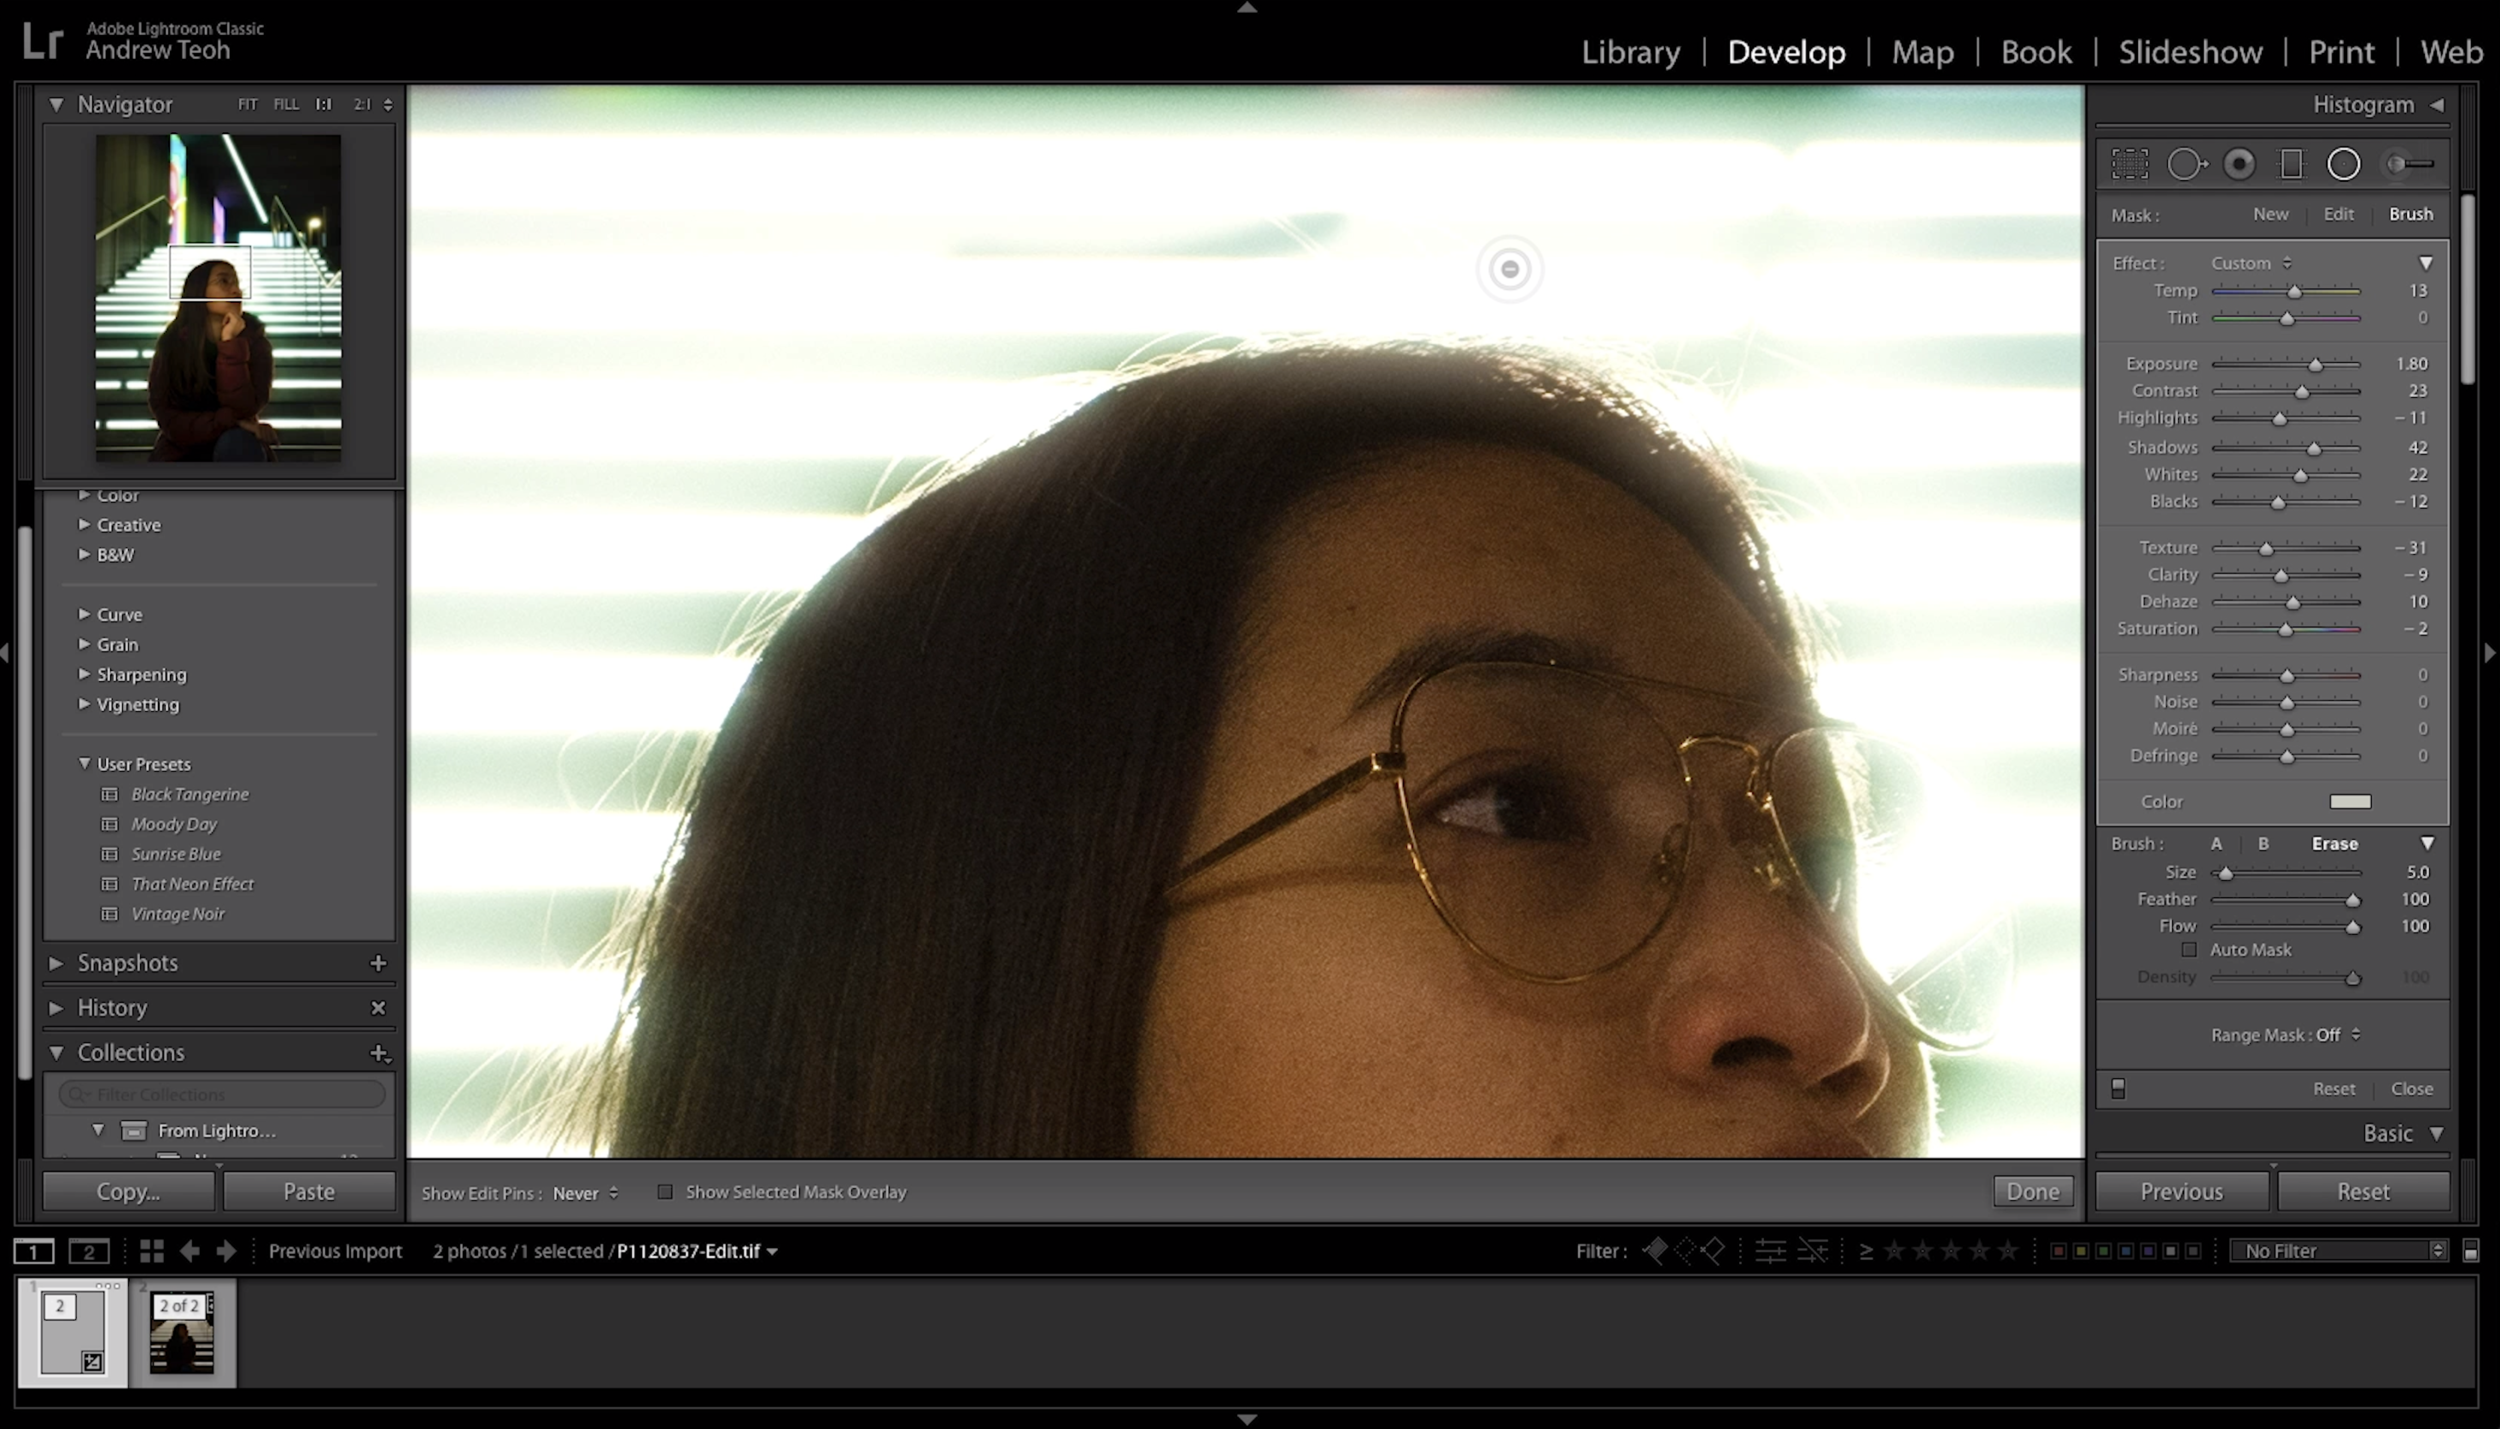The height and width of the screenshot is (1429, 2500).
Task: Open the Slideshow module
Action: click(x=2189, y=51)
